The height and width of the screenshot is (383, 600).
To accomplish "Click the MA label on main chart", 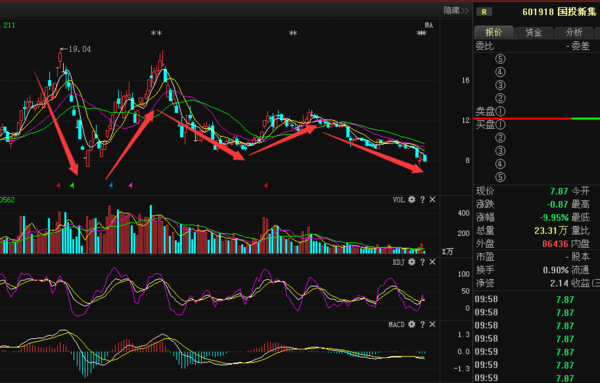I will tap(429, 25).
